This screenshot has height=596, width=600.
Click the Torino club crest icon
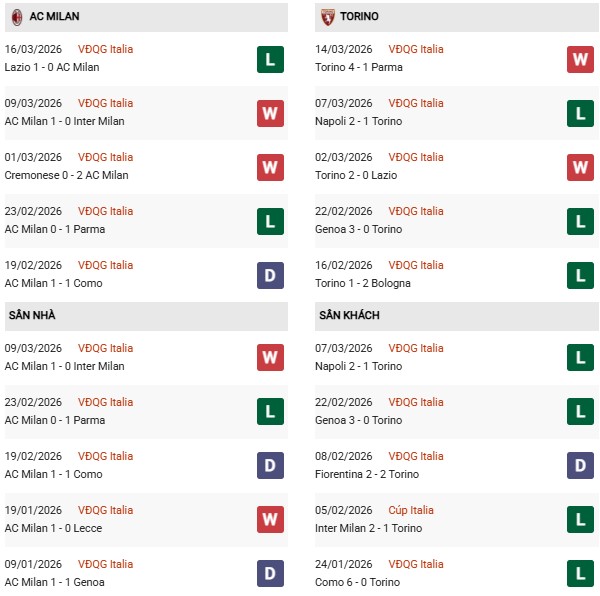(327, 17)
